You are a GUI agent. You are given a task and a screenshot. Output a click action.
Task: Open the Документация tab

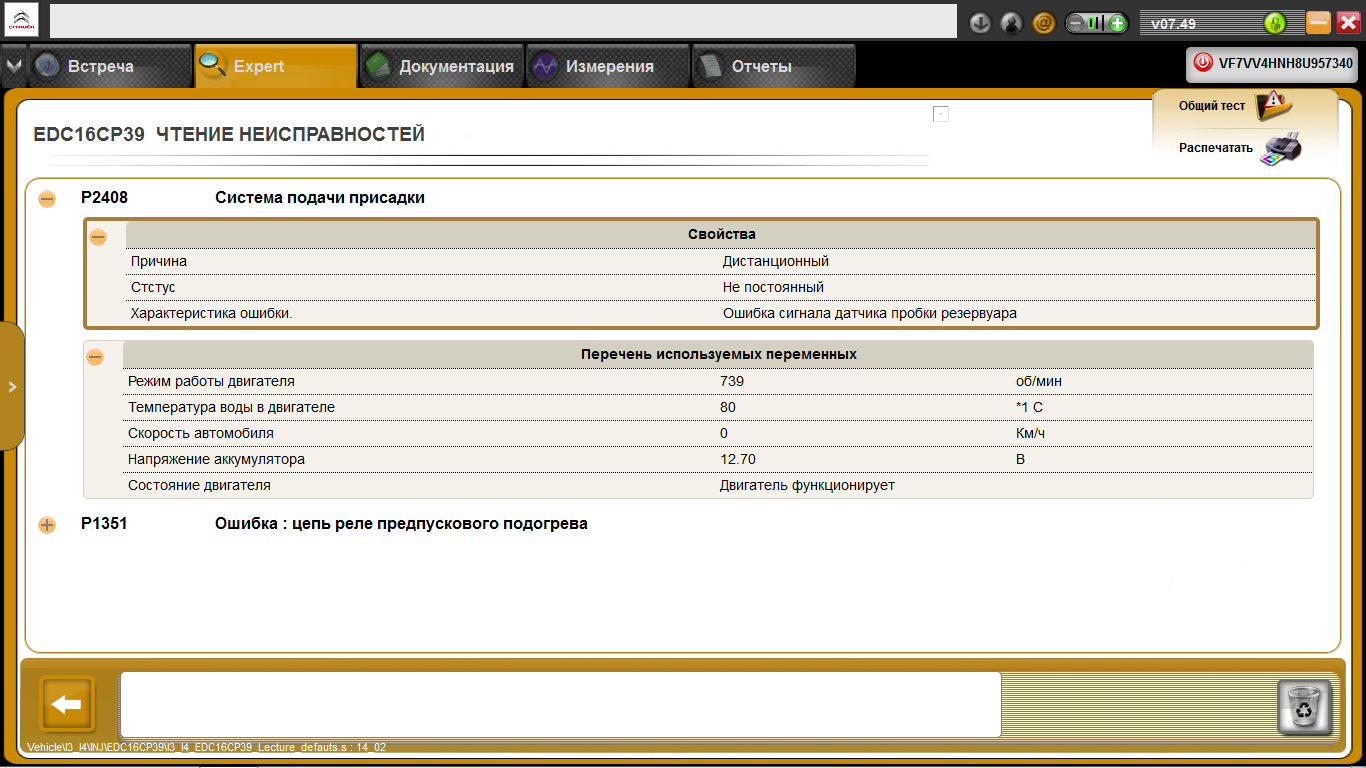pos(442,67)
